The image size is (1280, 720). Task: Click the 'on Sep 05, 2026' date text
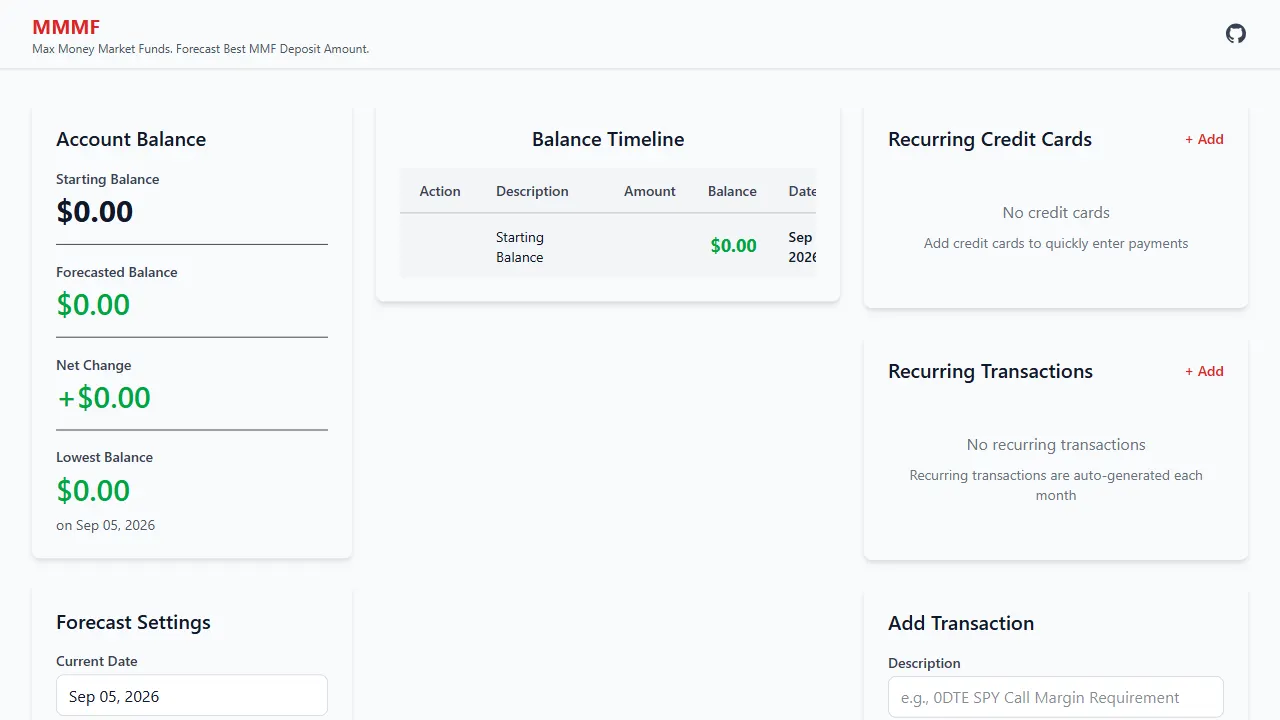106,525
